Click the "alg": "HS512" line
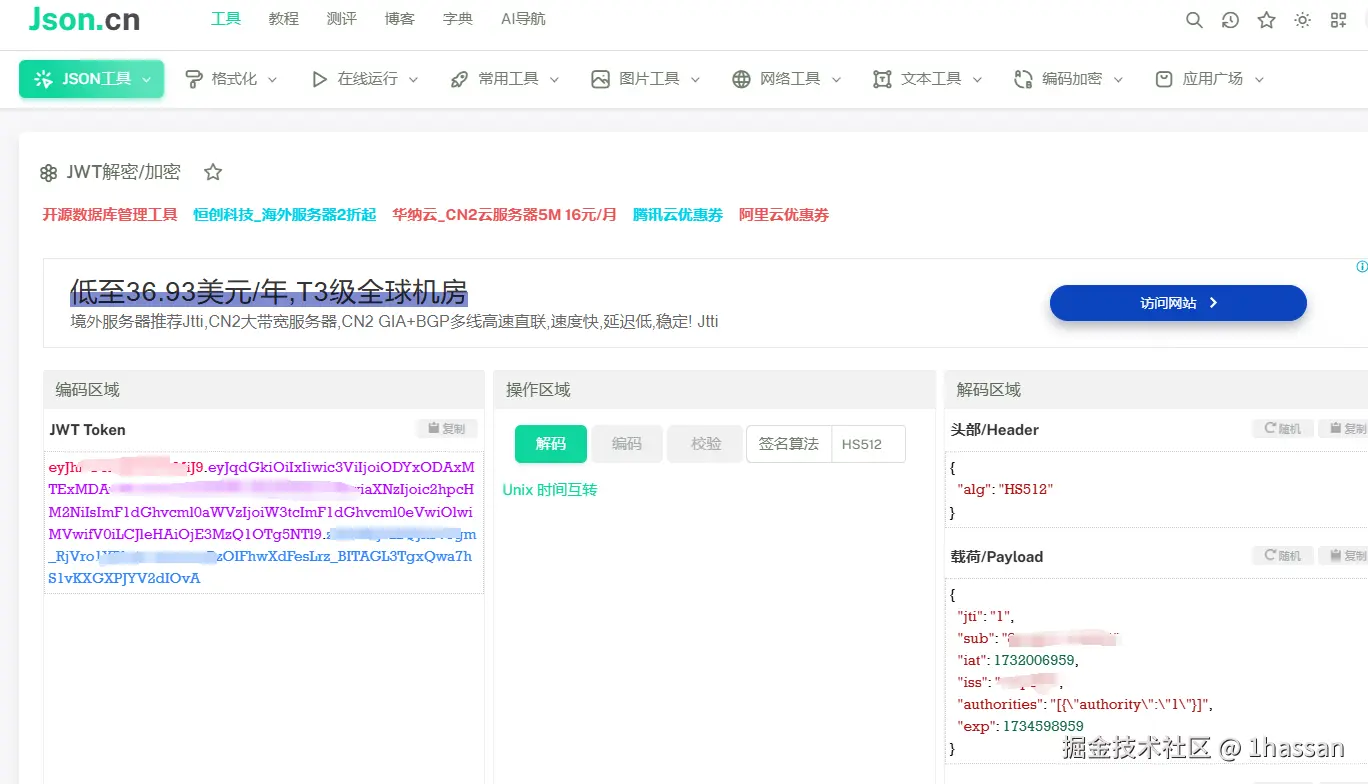Viewport: 1368px width, 784px height. [1006, 490]
